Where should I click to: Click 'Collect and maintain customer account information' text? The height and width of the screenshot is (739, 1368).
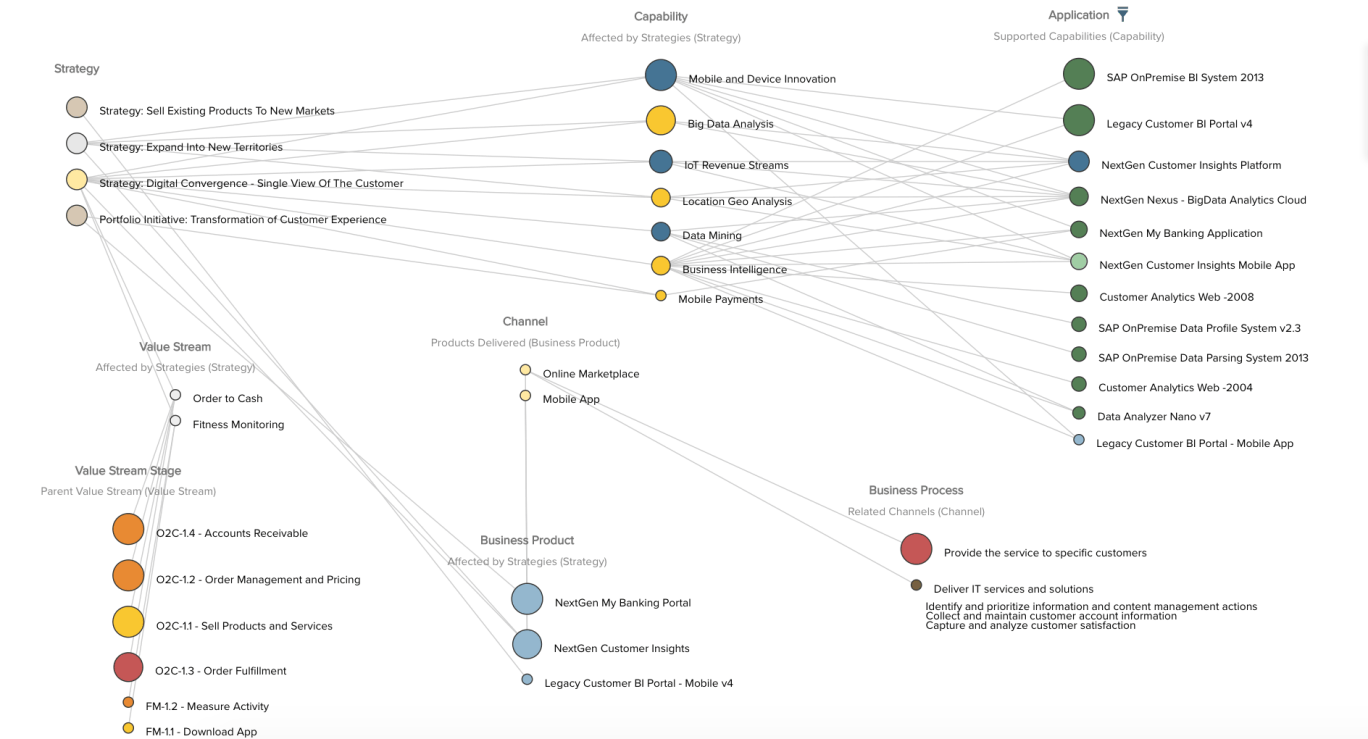[x=1051, y=616]
